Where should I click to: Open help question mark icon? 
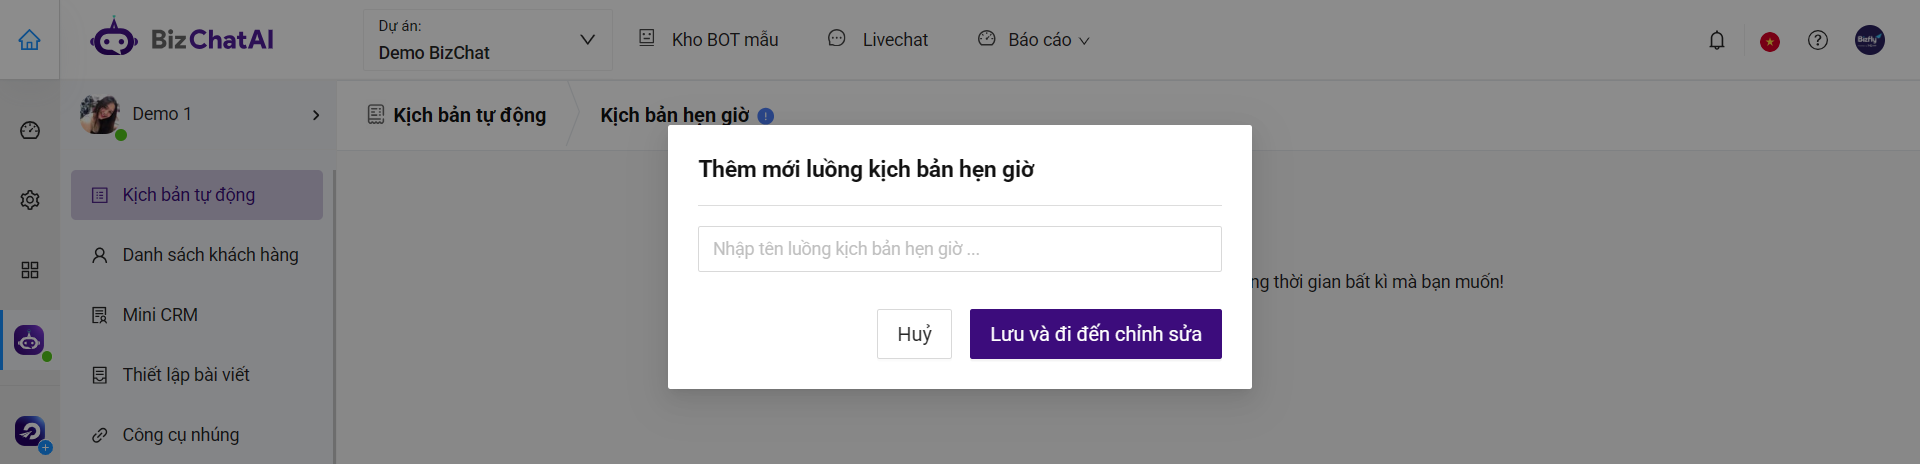pos(1818,40)
